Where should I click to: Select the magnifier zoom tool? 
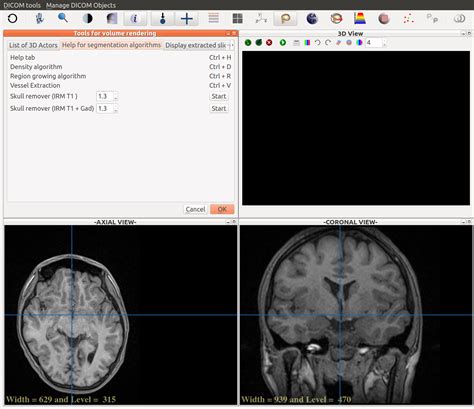(x=63, y=18)
